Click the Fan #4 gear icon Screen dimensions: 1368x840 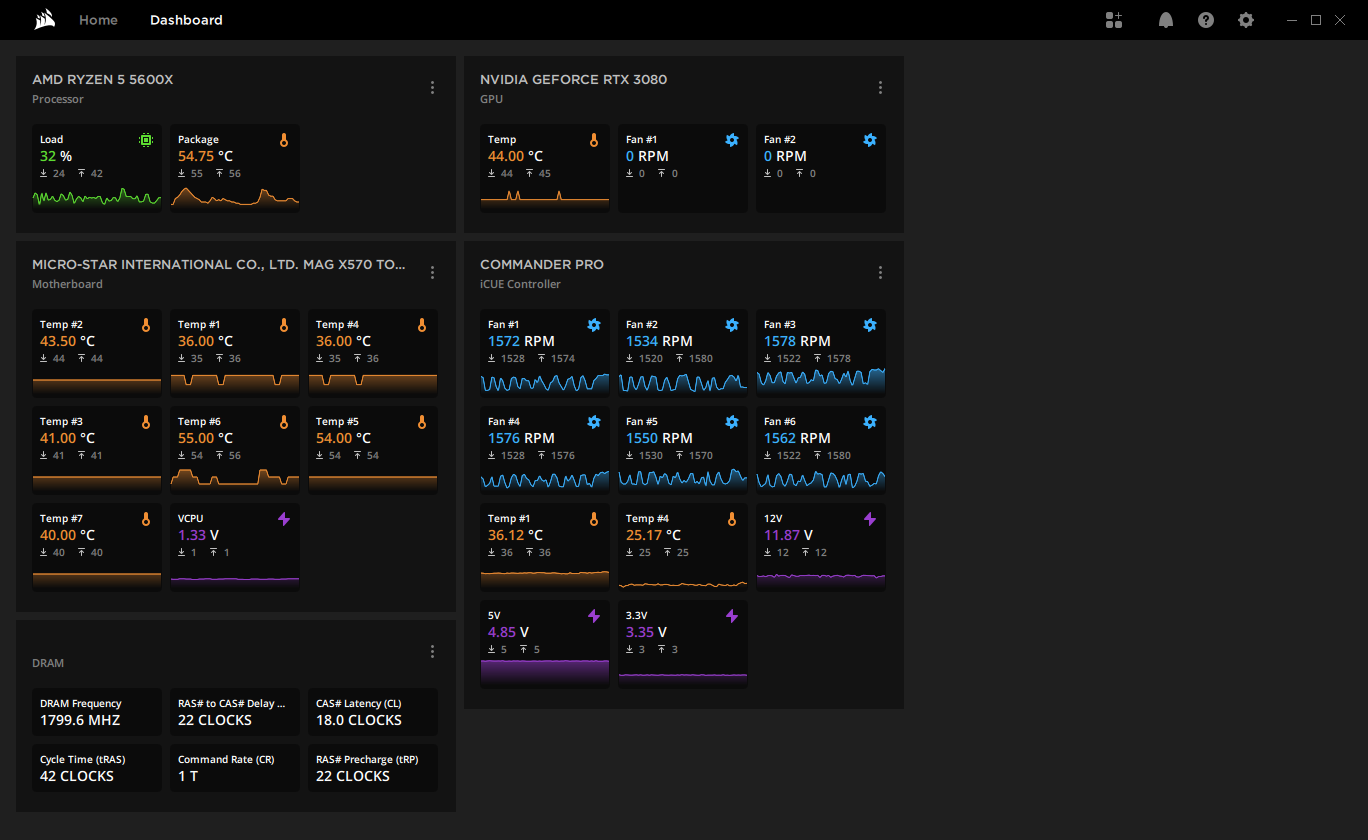click(x=594, y=422)
